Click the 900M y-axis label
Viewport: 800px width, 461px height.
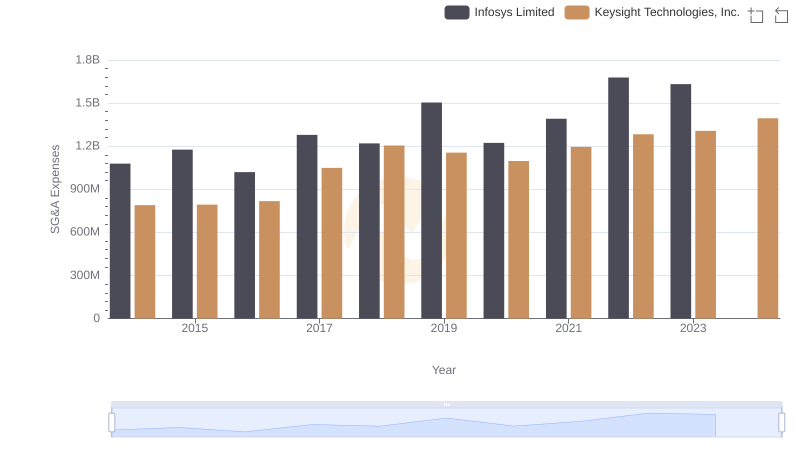(85, 189)
